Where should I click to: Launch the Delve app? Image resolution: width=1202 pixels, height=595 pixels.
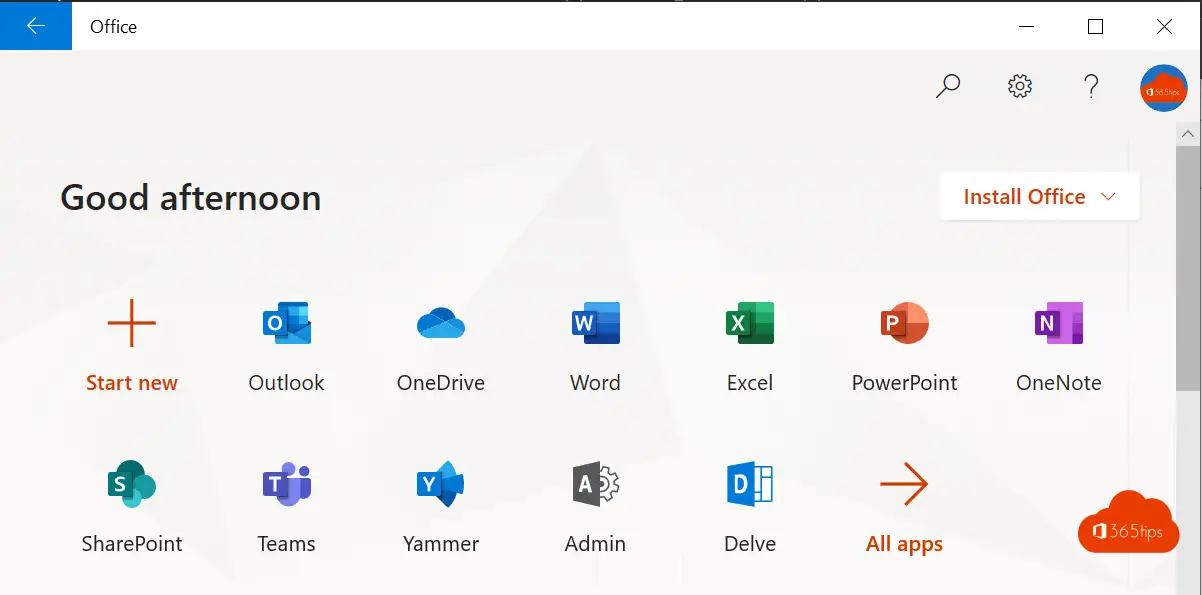click(x=750, y=485)
